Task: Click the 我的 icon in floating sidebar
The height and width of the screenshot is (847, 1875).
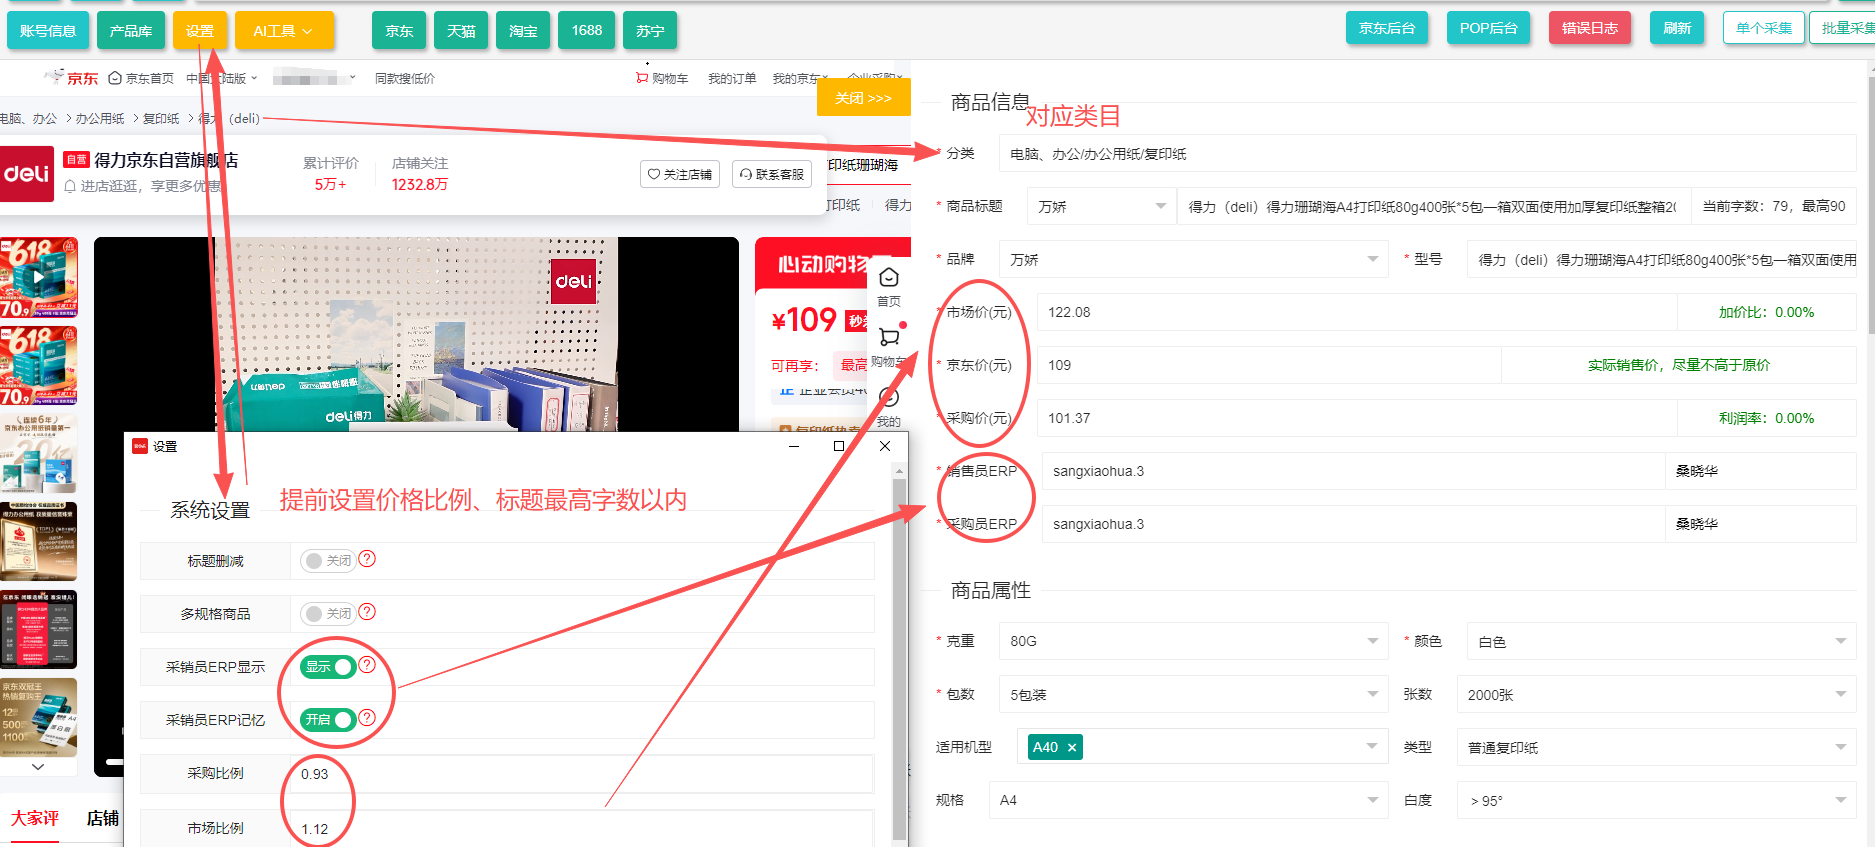Action: (889, 397)
